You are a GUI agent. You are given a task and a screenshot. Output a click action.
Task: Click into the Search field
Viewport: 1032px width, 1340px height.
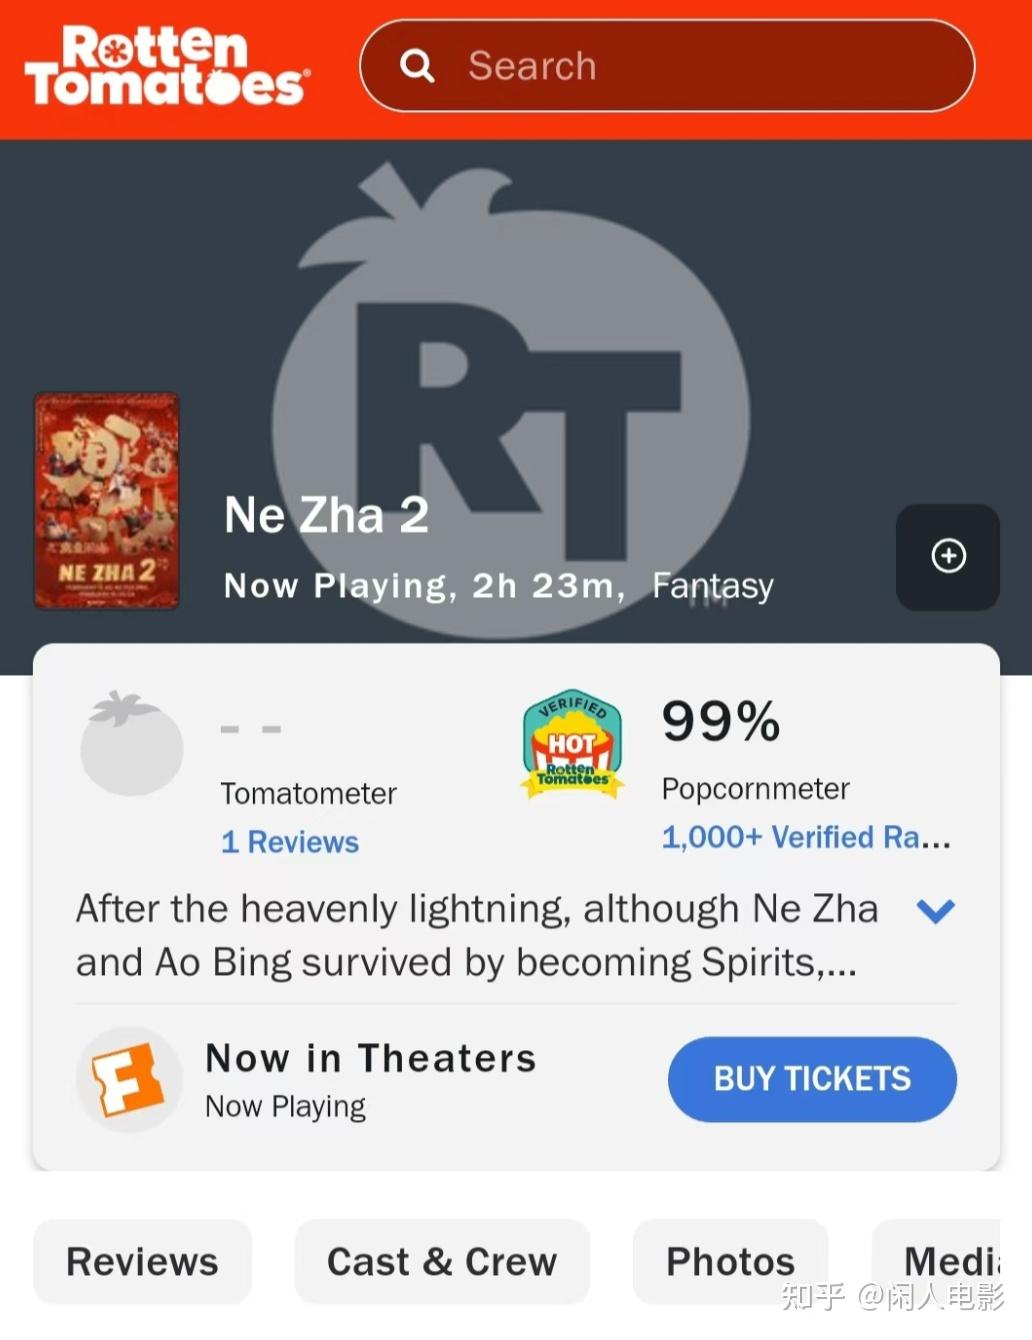pos(667,66)
